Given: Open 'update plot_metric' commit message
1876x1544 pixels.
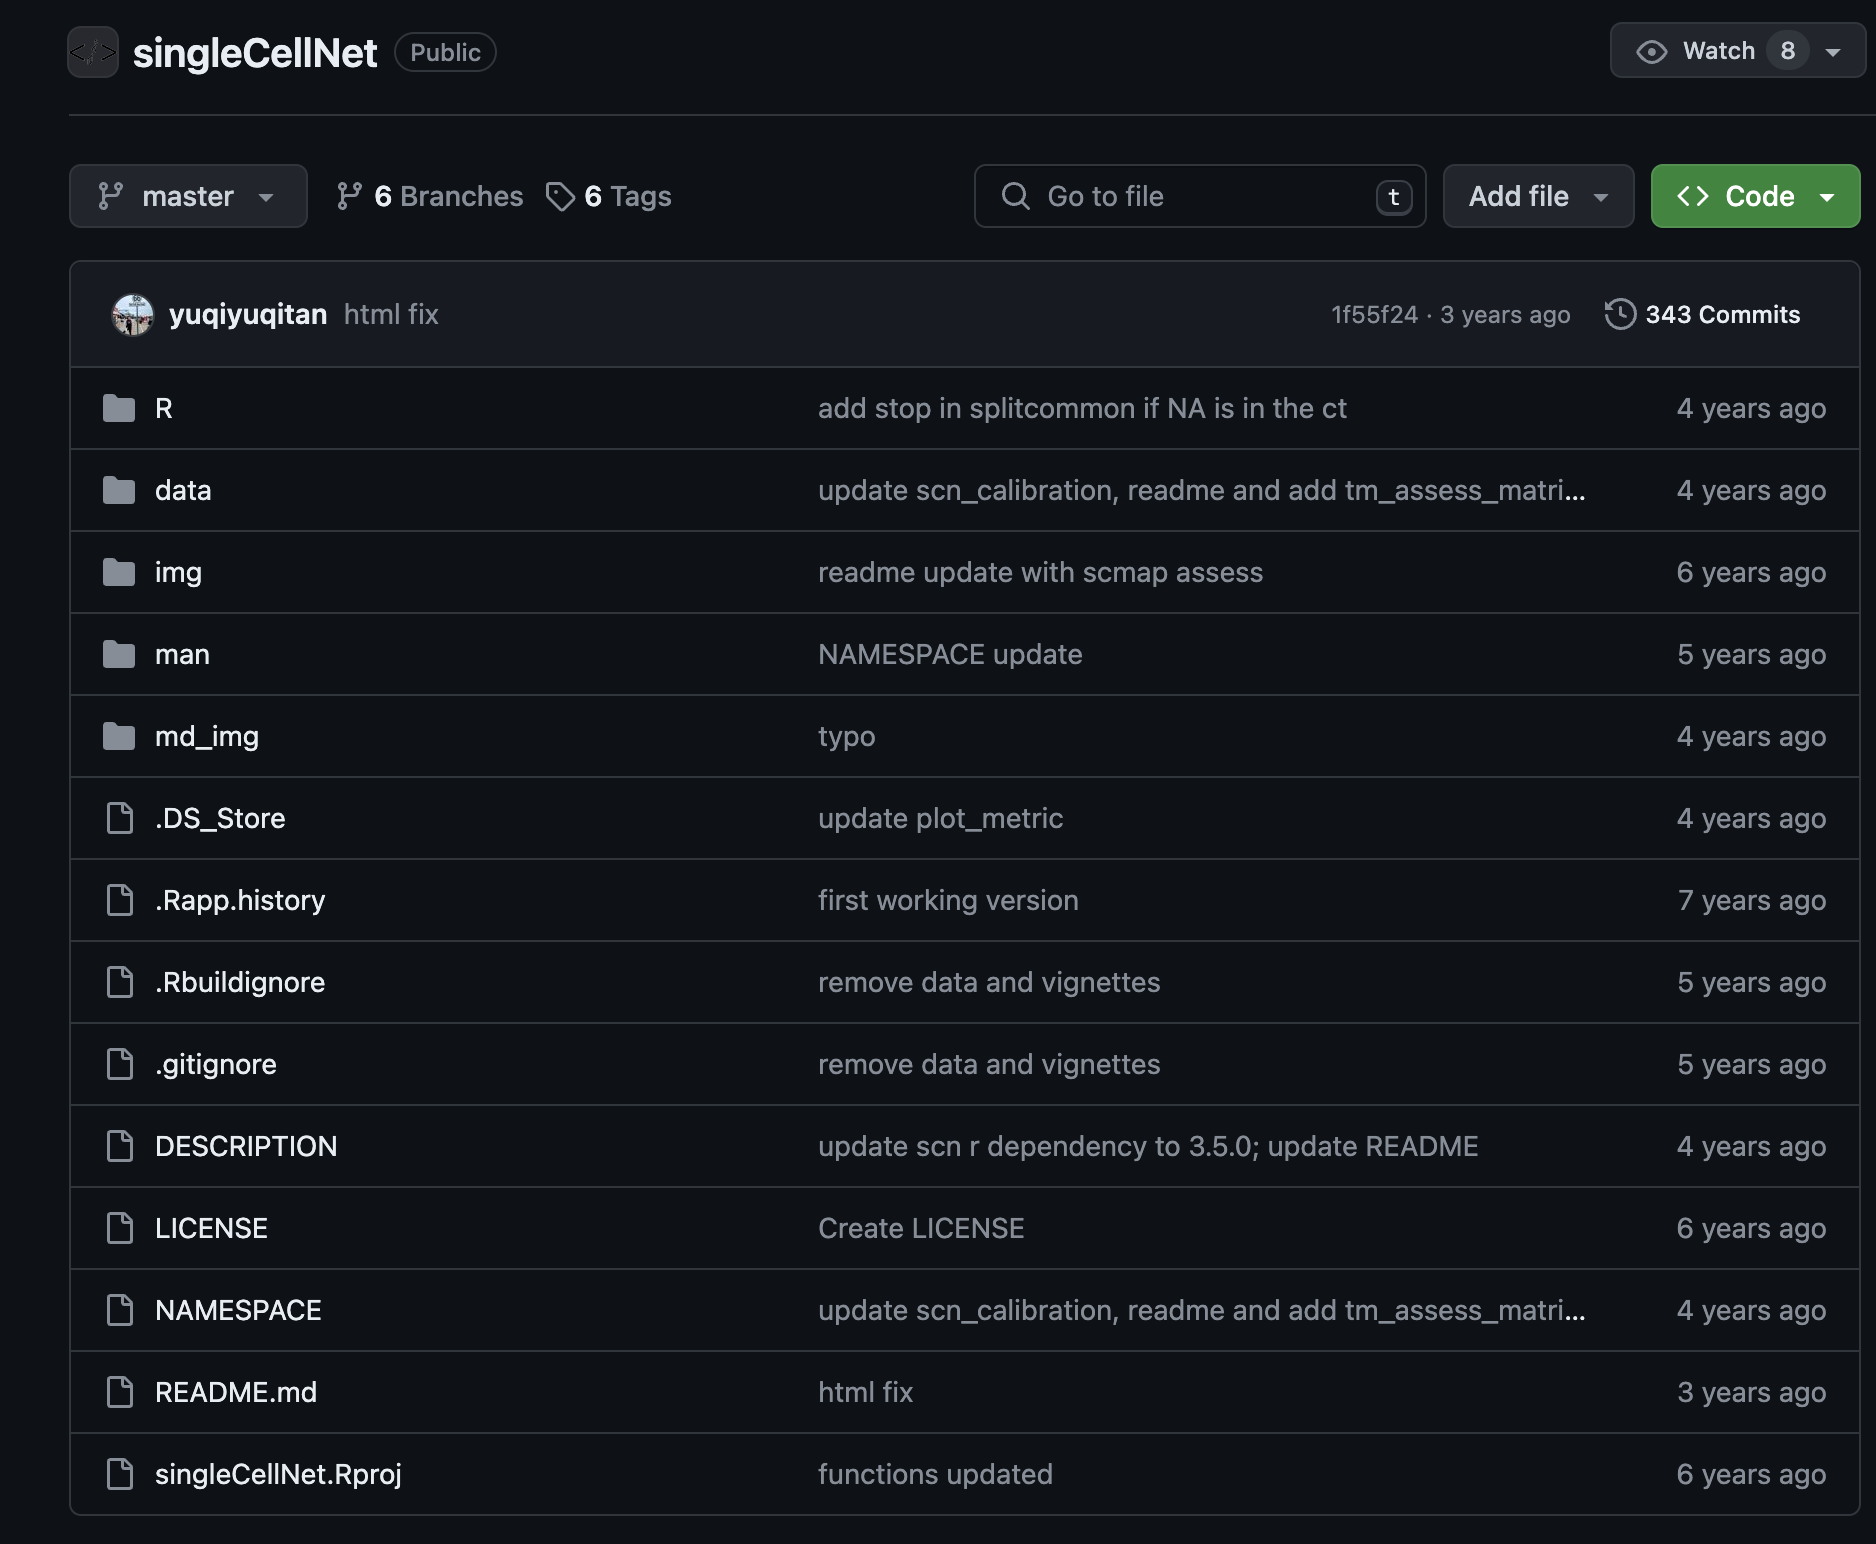Looking at the screenshot, I should point(940,818).
